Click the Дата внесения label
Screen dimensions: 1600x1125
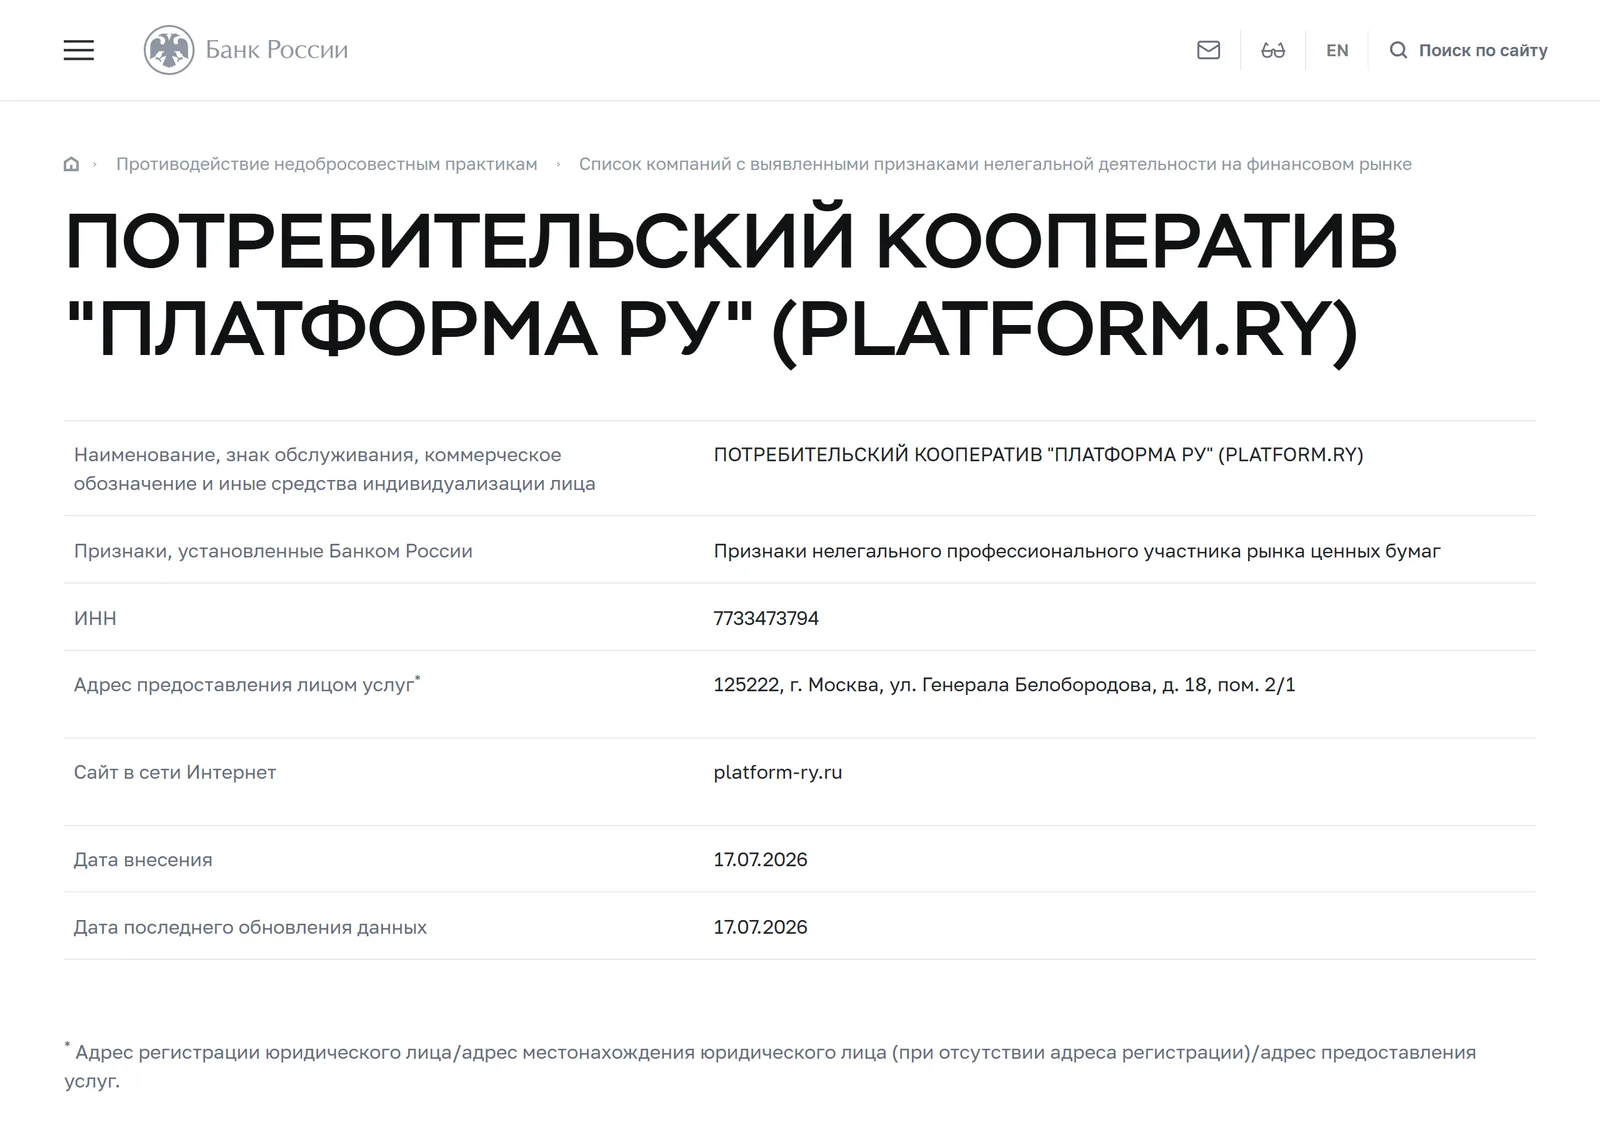[143, 859]
